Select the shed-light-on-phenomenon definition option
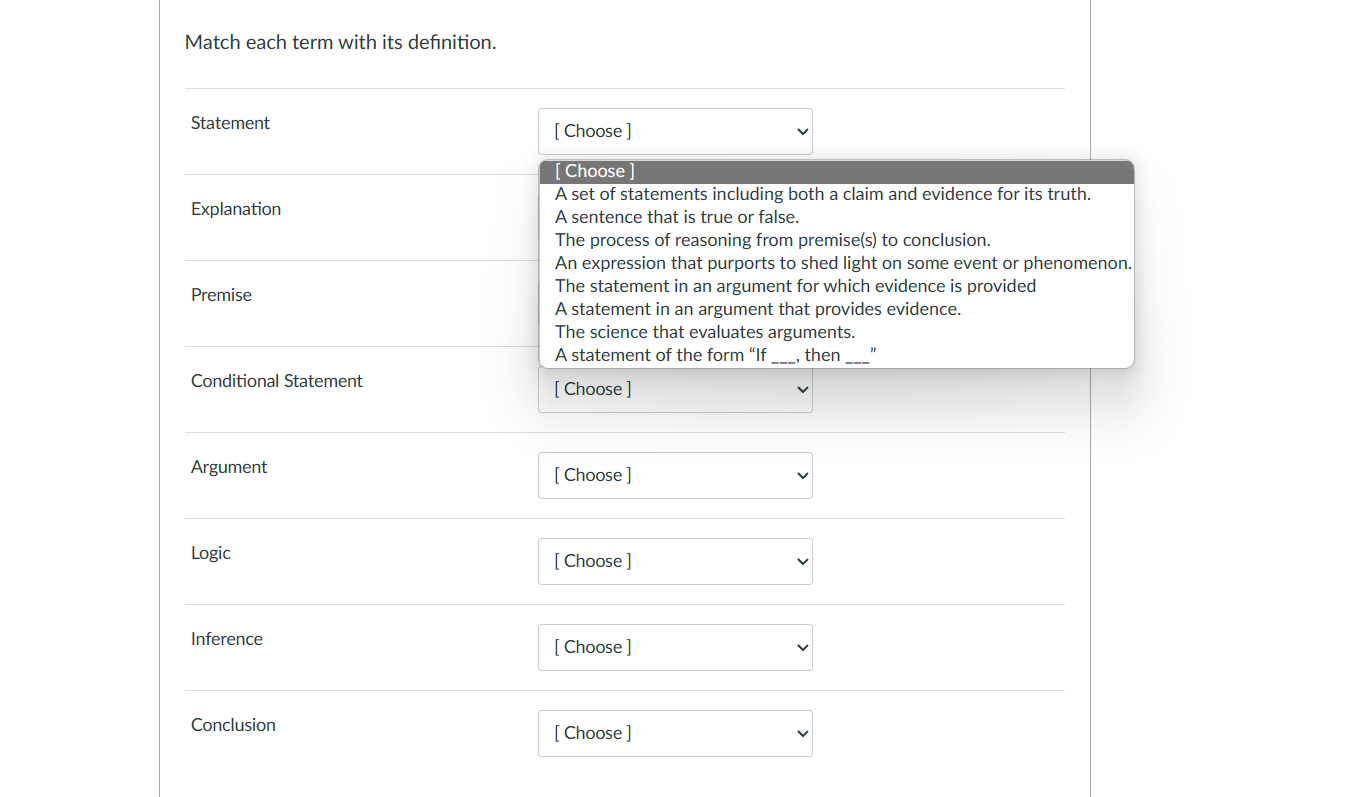Viewport: 1371px width, 797px height. pos(842,262)
